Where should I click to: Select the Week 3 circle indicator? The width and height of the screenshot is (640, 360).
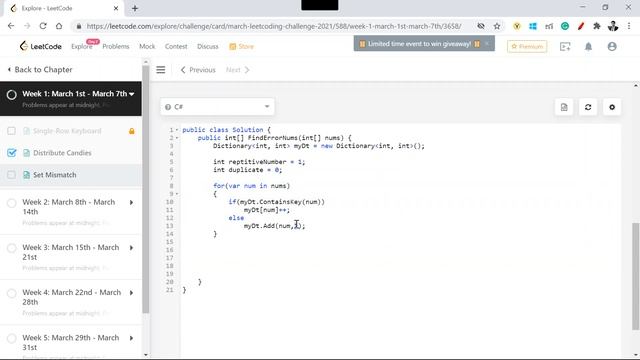(11, 248)
